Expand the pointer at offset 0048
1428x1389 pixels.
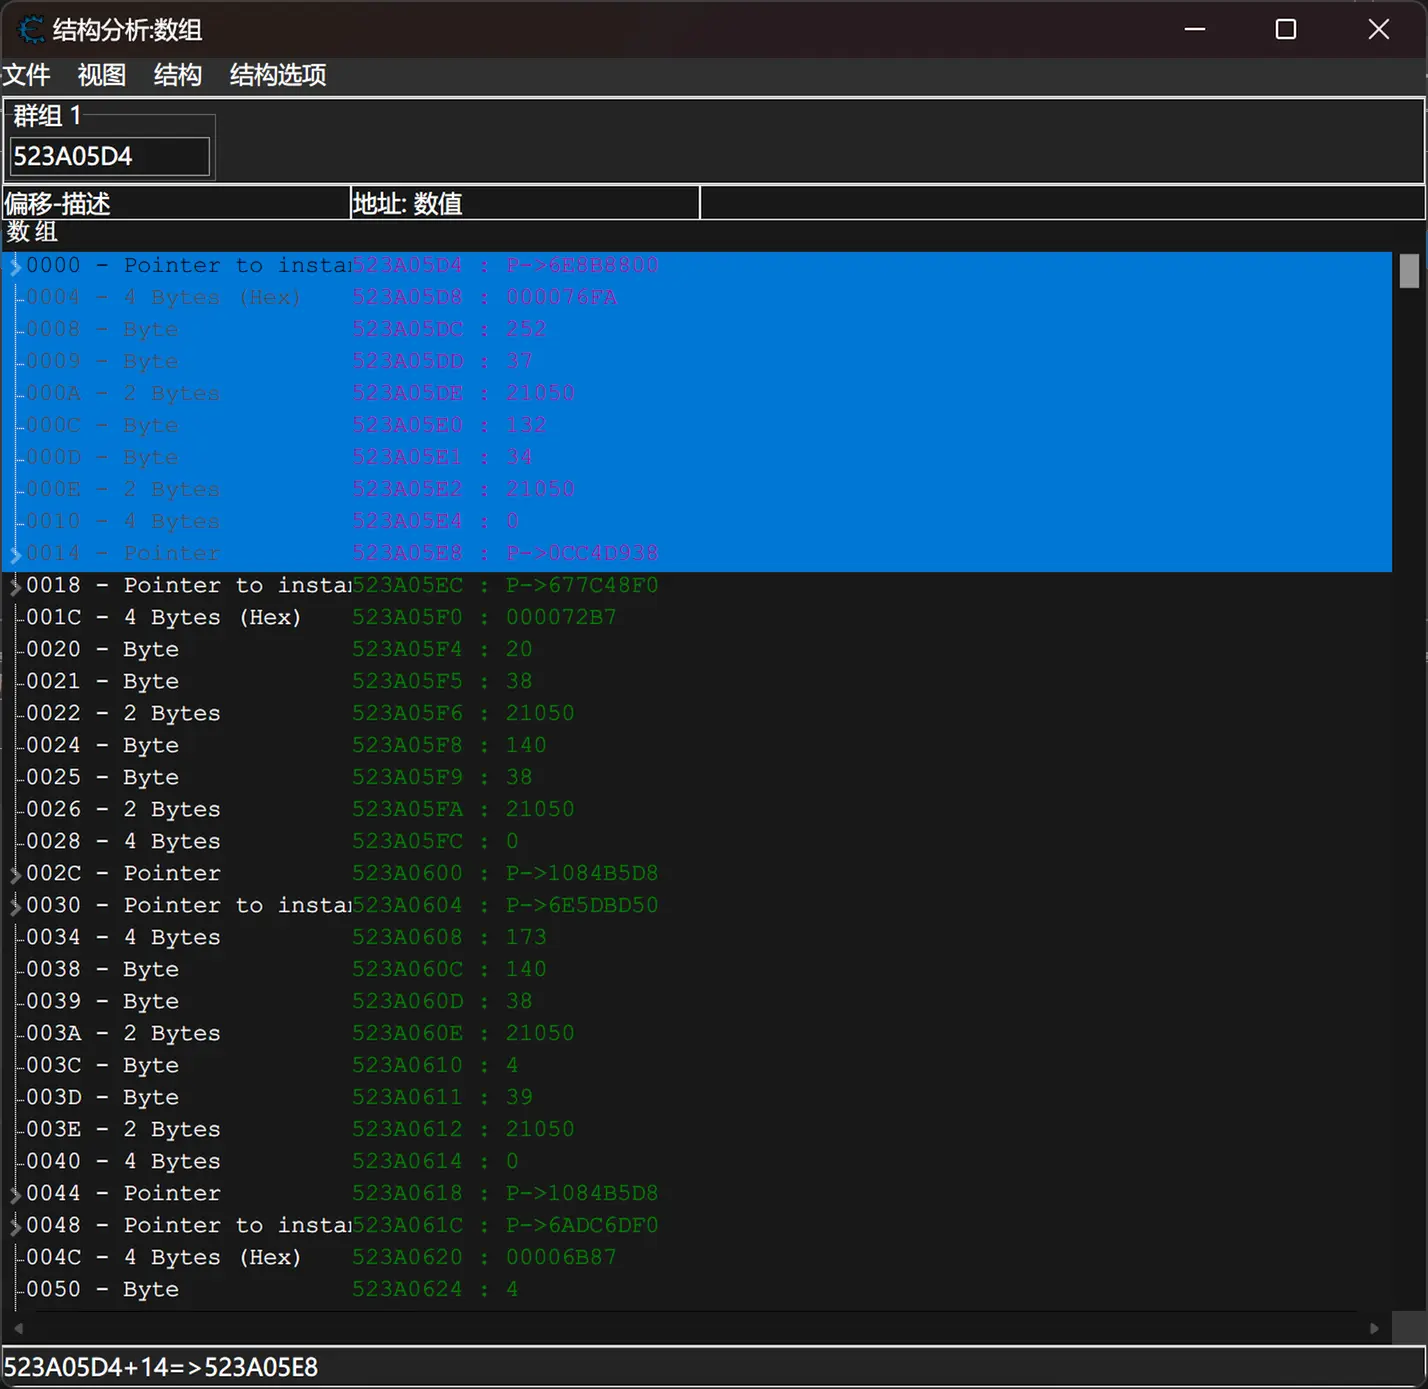(15, 1226)
